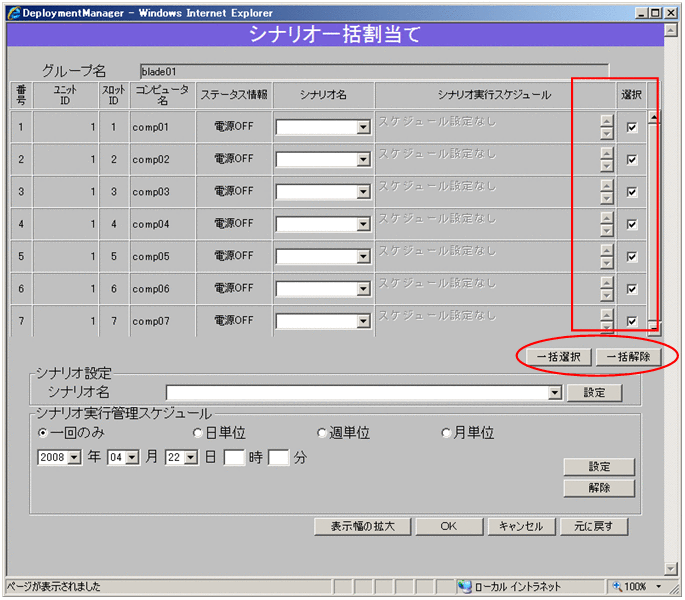Click the comp07 computer name cell
This screenshot has width=685, height=600.
point(163,321)
